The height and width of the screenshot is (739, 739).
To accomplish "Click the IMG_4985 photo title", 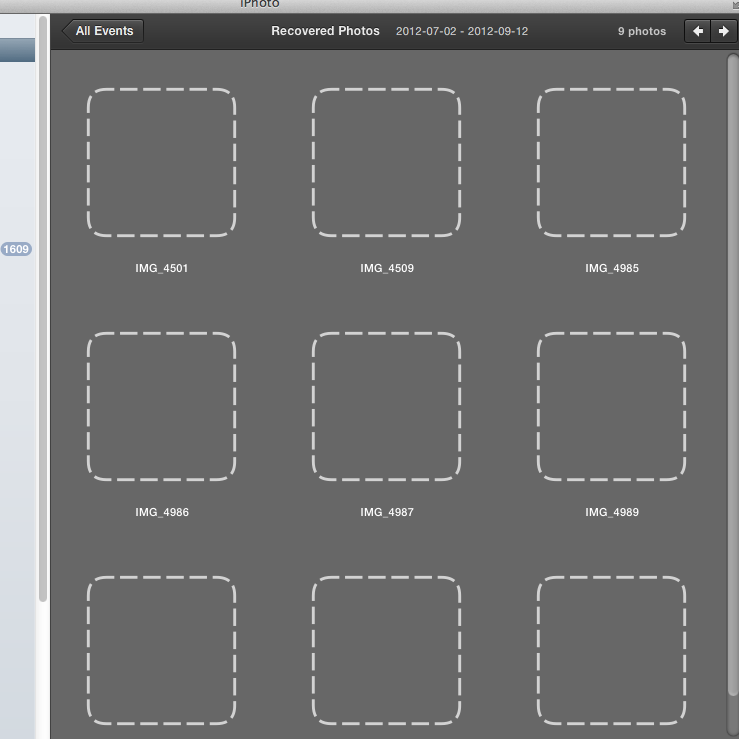I will pos(612,268).
